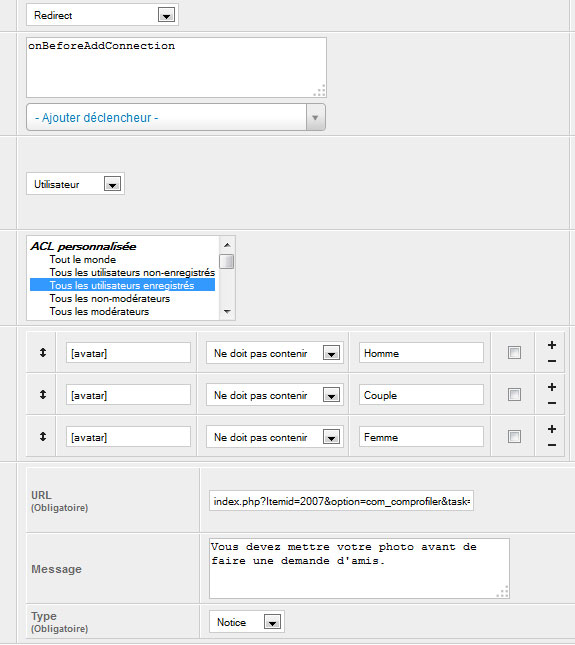Click the [avatar] field in the Femme row
This screenshot has height=645, width=575.
(128, 437)
